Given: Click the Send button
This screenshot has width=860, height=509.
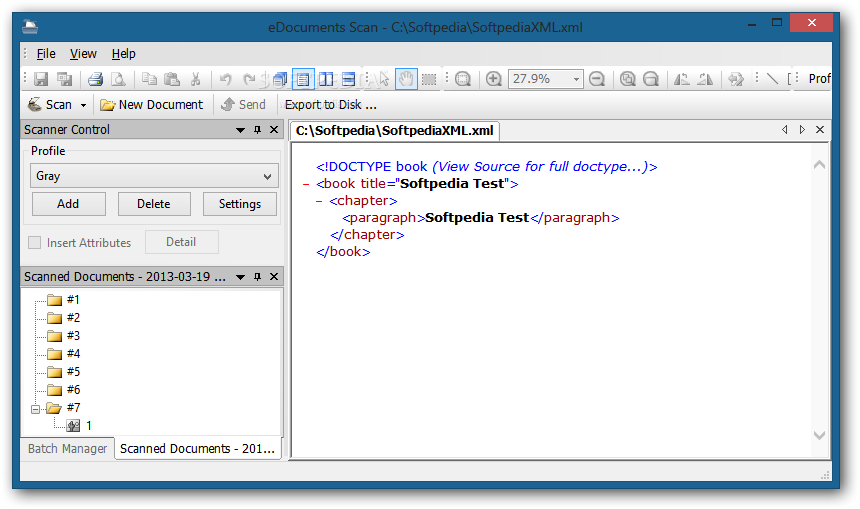Looking at the screenshot, I should click(x=243, y=104).
